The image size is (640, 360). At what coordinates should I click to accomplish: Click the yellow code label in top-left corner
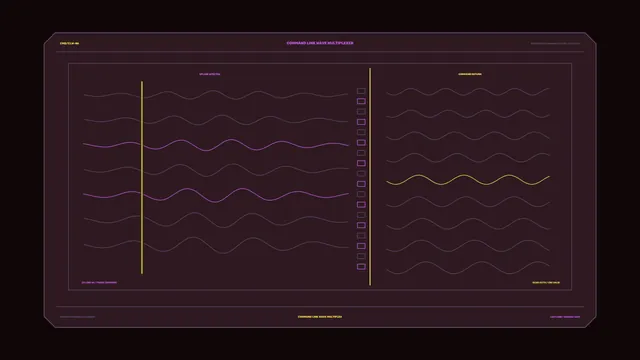point(69,43)
